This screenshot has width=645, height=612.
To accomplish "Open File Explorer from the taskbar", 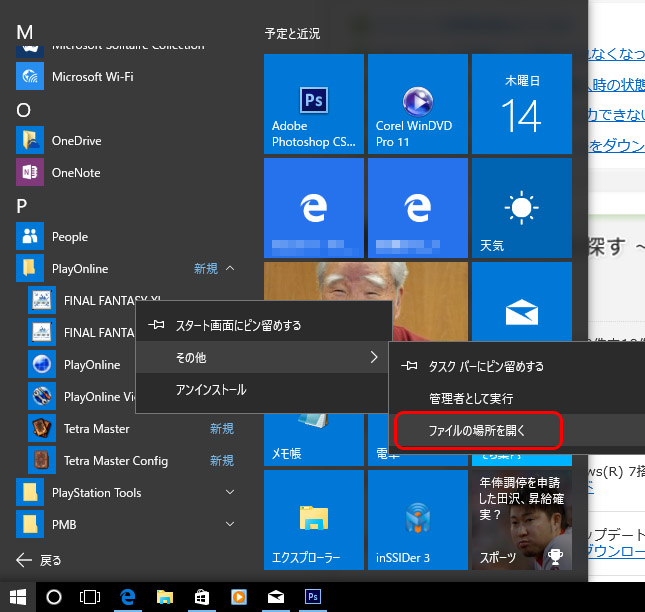I will (165, 597).
